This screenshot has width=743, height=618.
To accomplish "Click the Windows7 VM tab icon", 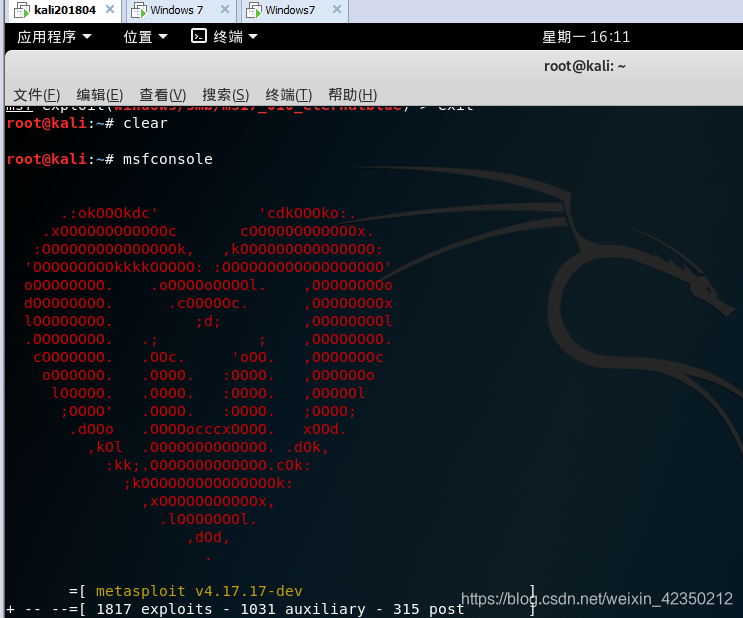I will [254, 10].
